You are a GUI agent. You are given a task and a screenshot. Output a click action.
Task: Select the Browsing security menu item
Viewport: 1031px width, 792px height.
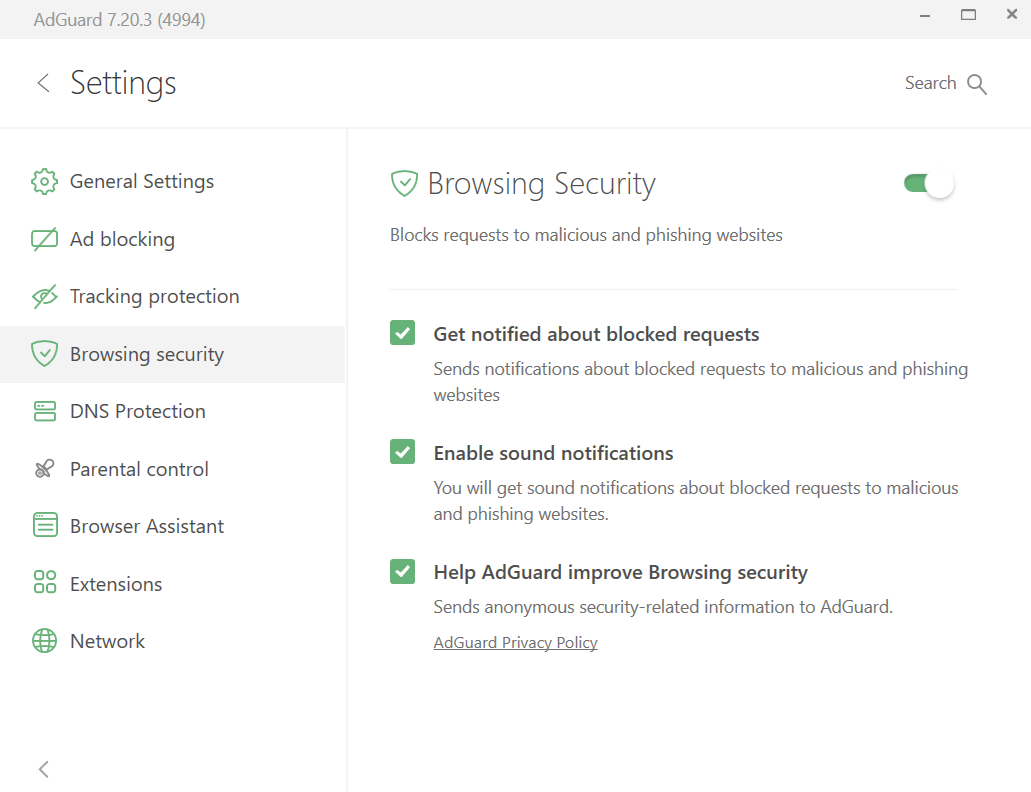pyautogui.click(x=172, y=354)
